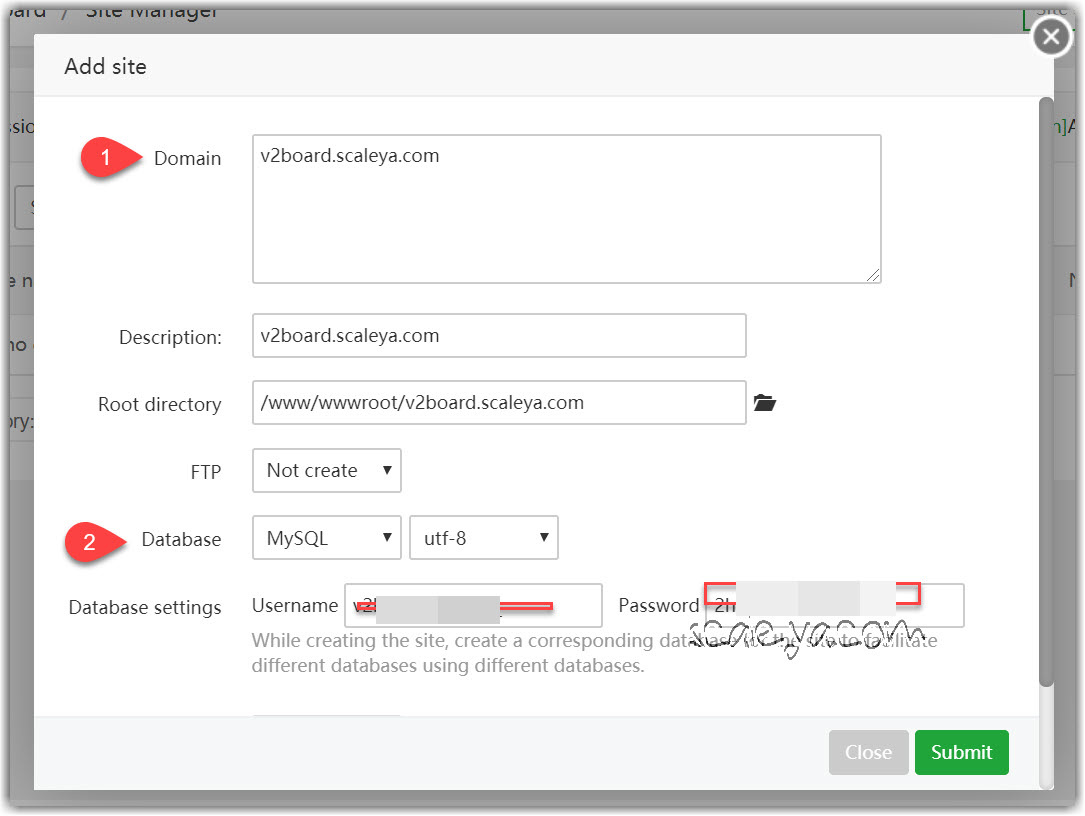Click the 'Database settings' label
1085x816 pixels.
(145, 608)
